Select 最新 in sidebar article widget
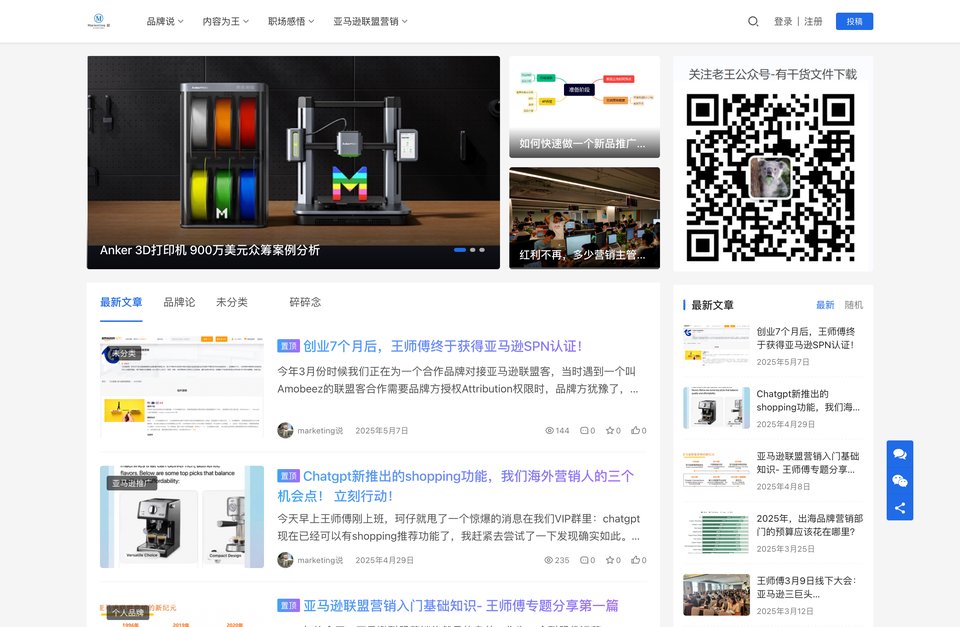The width and height of the screenshot is (960, 627). pyautogui.click(x=825, y=305)
